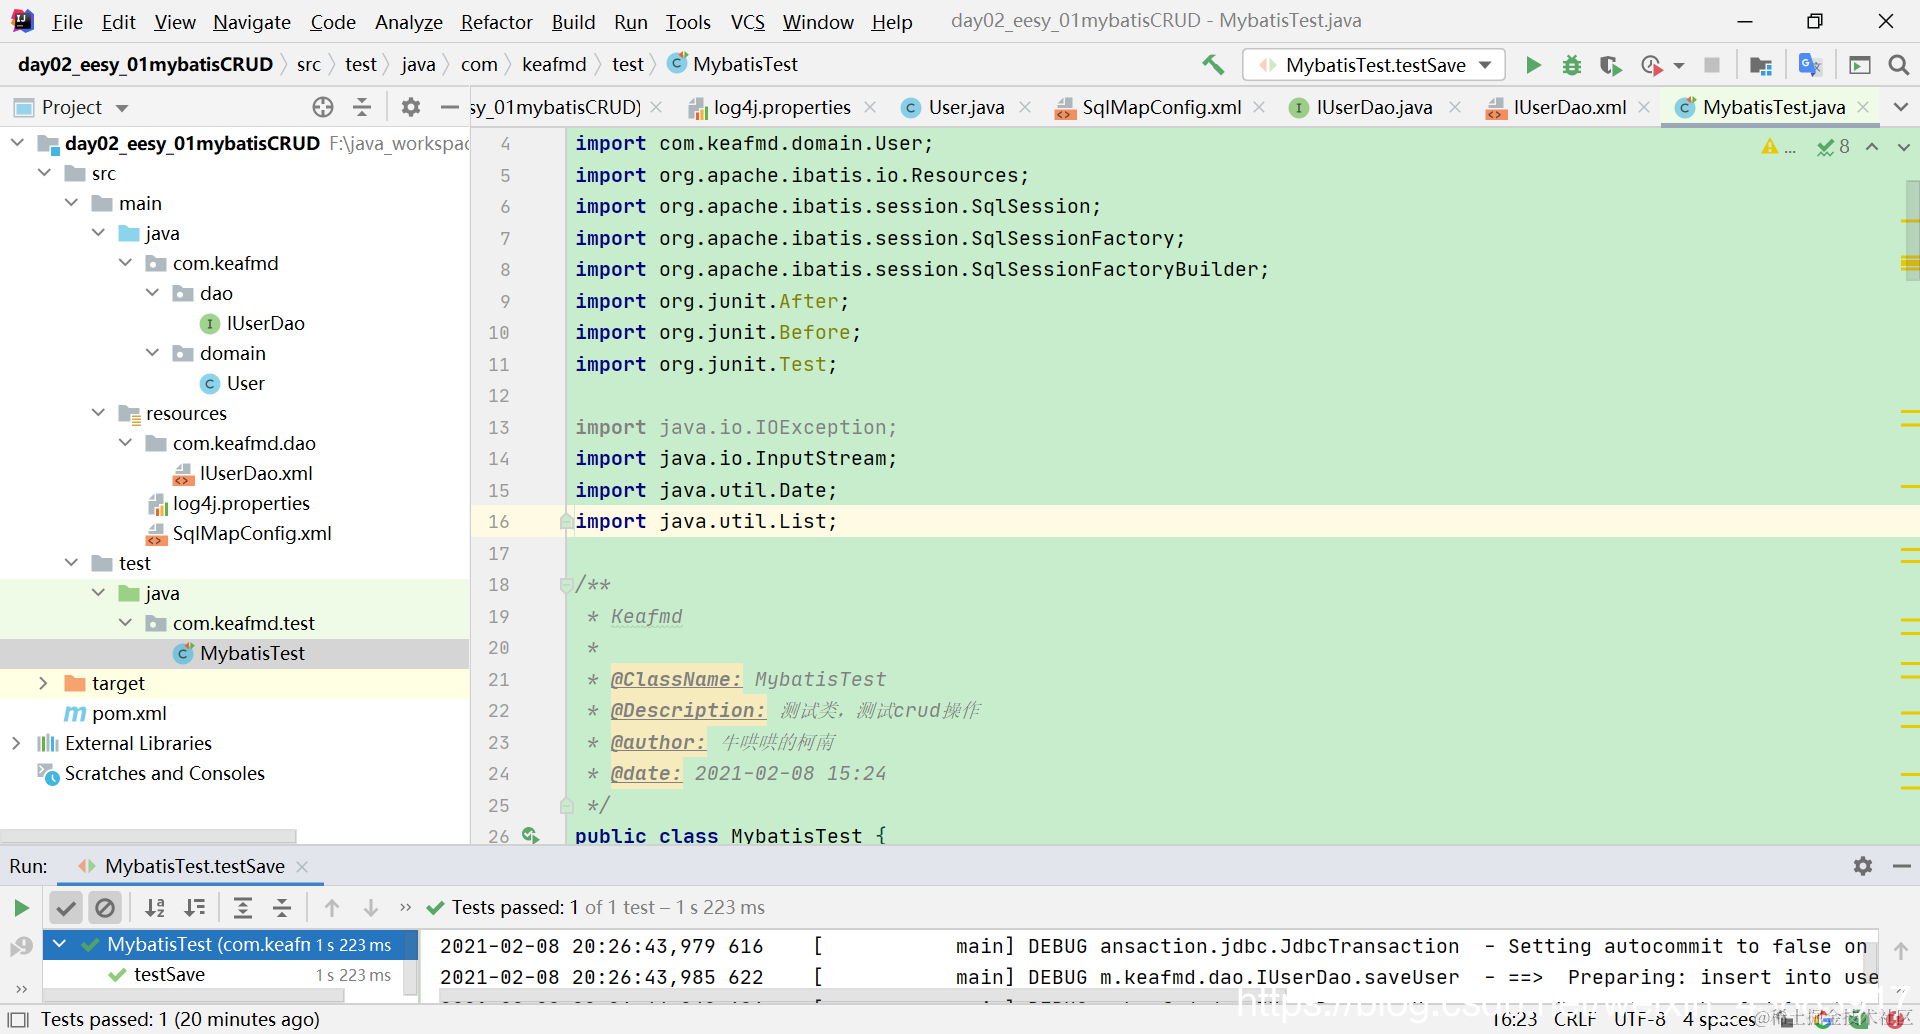Expand all test results in the Run panel

pos(242,908)
